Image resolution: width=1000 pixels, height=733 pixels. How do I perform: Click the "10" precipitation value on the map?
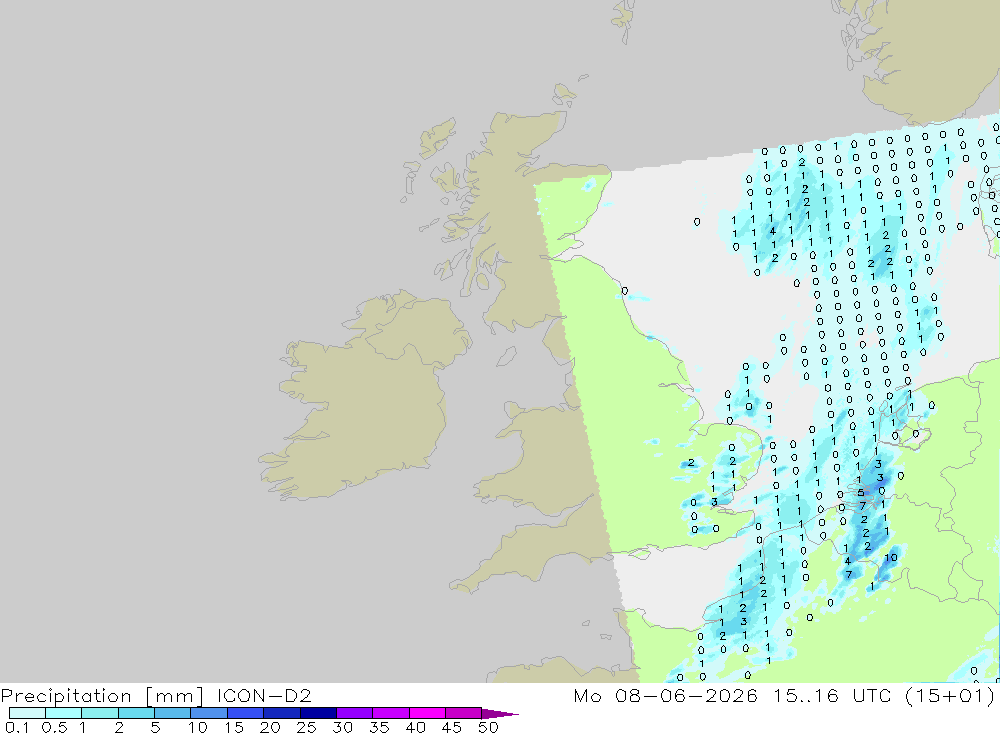coord(890,558)
